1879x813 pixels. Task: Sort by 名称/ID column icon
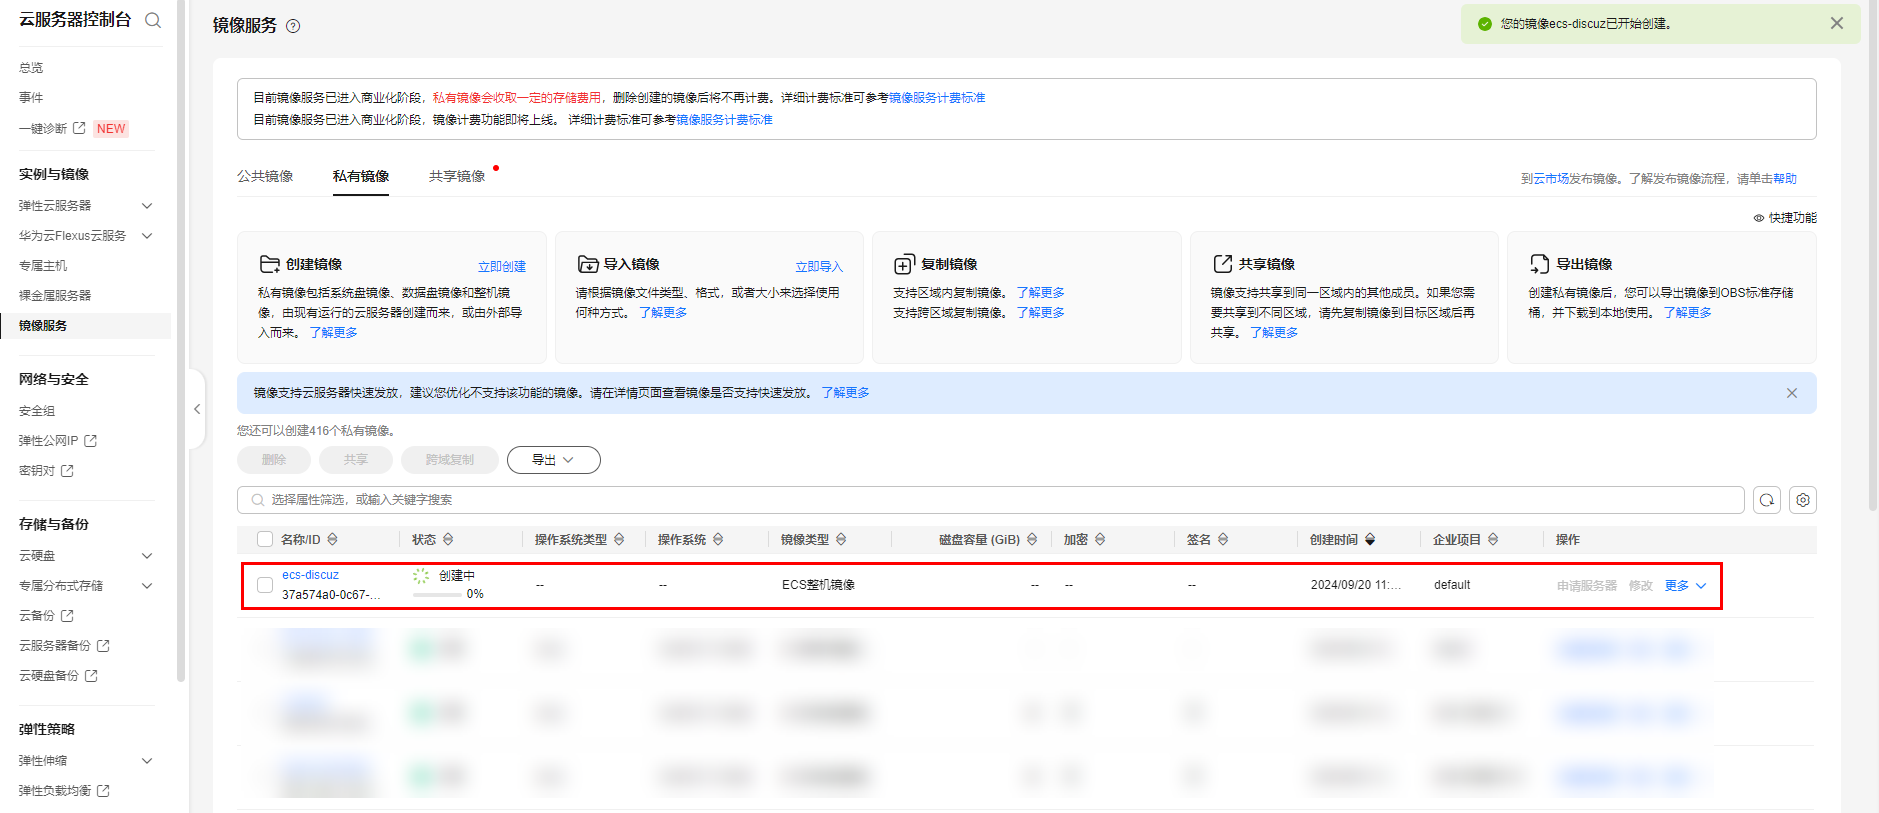(x=333, y=540)
